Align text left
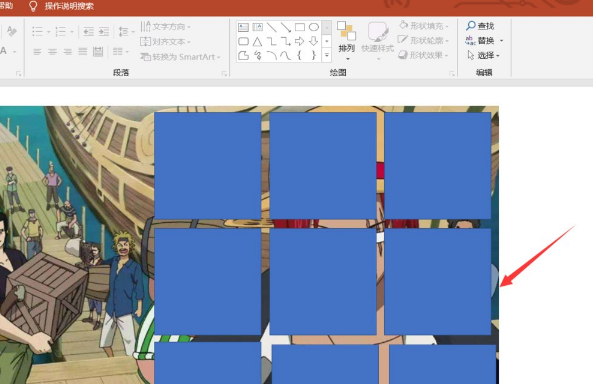This screenshot has height=384, width=596. click(x=37, y=52)
